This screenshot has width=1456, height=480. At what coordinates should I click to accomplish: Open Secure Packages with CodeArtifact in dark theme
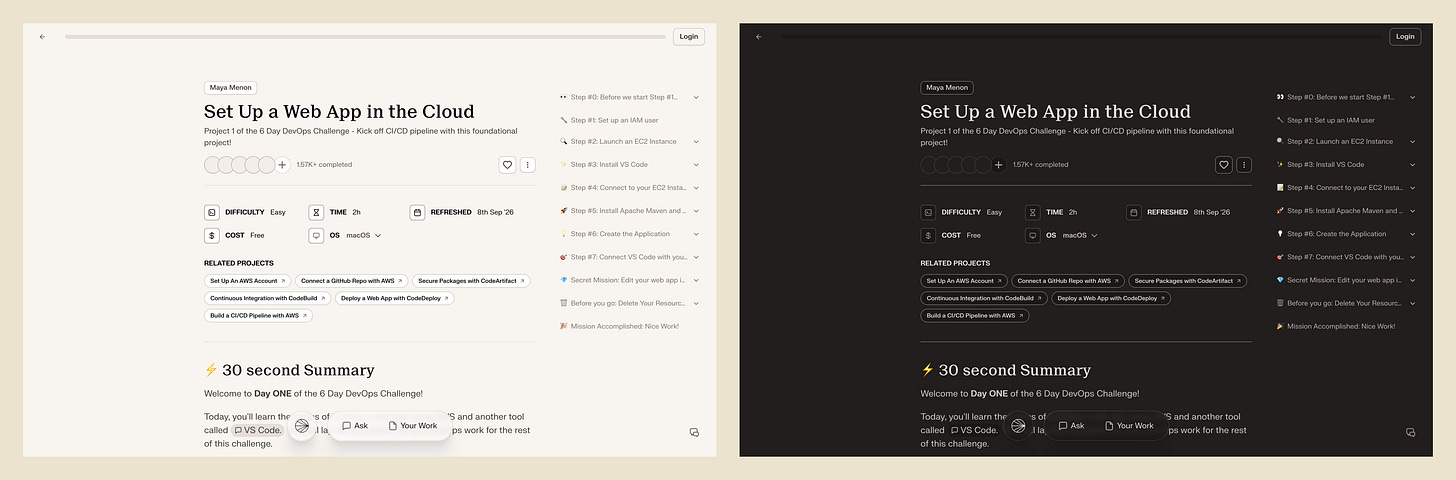(x=1187, y=281)
